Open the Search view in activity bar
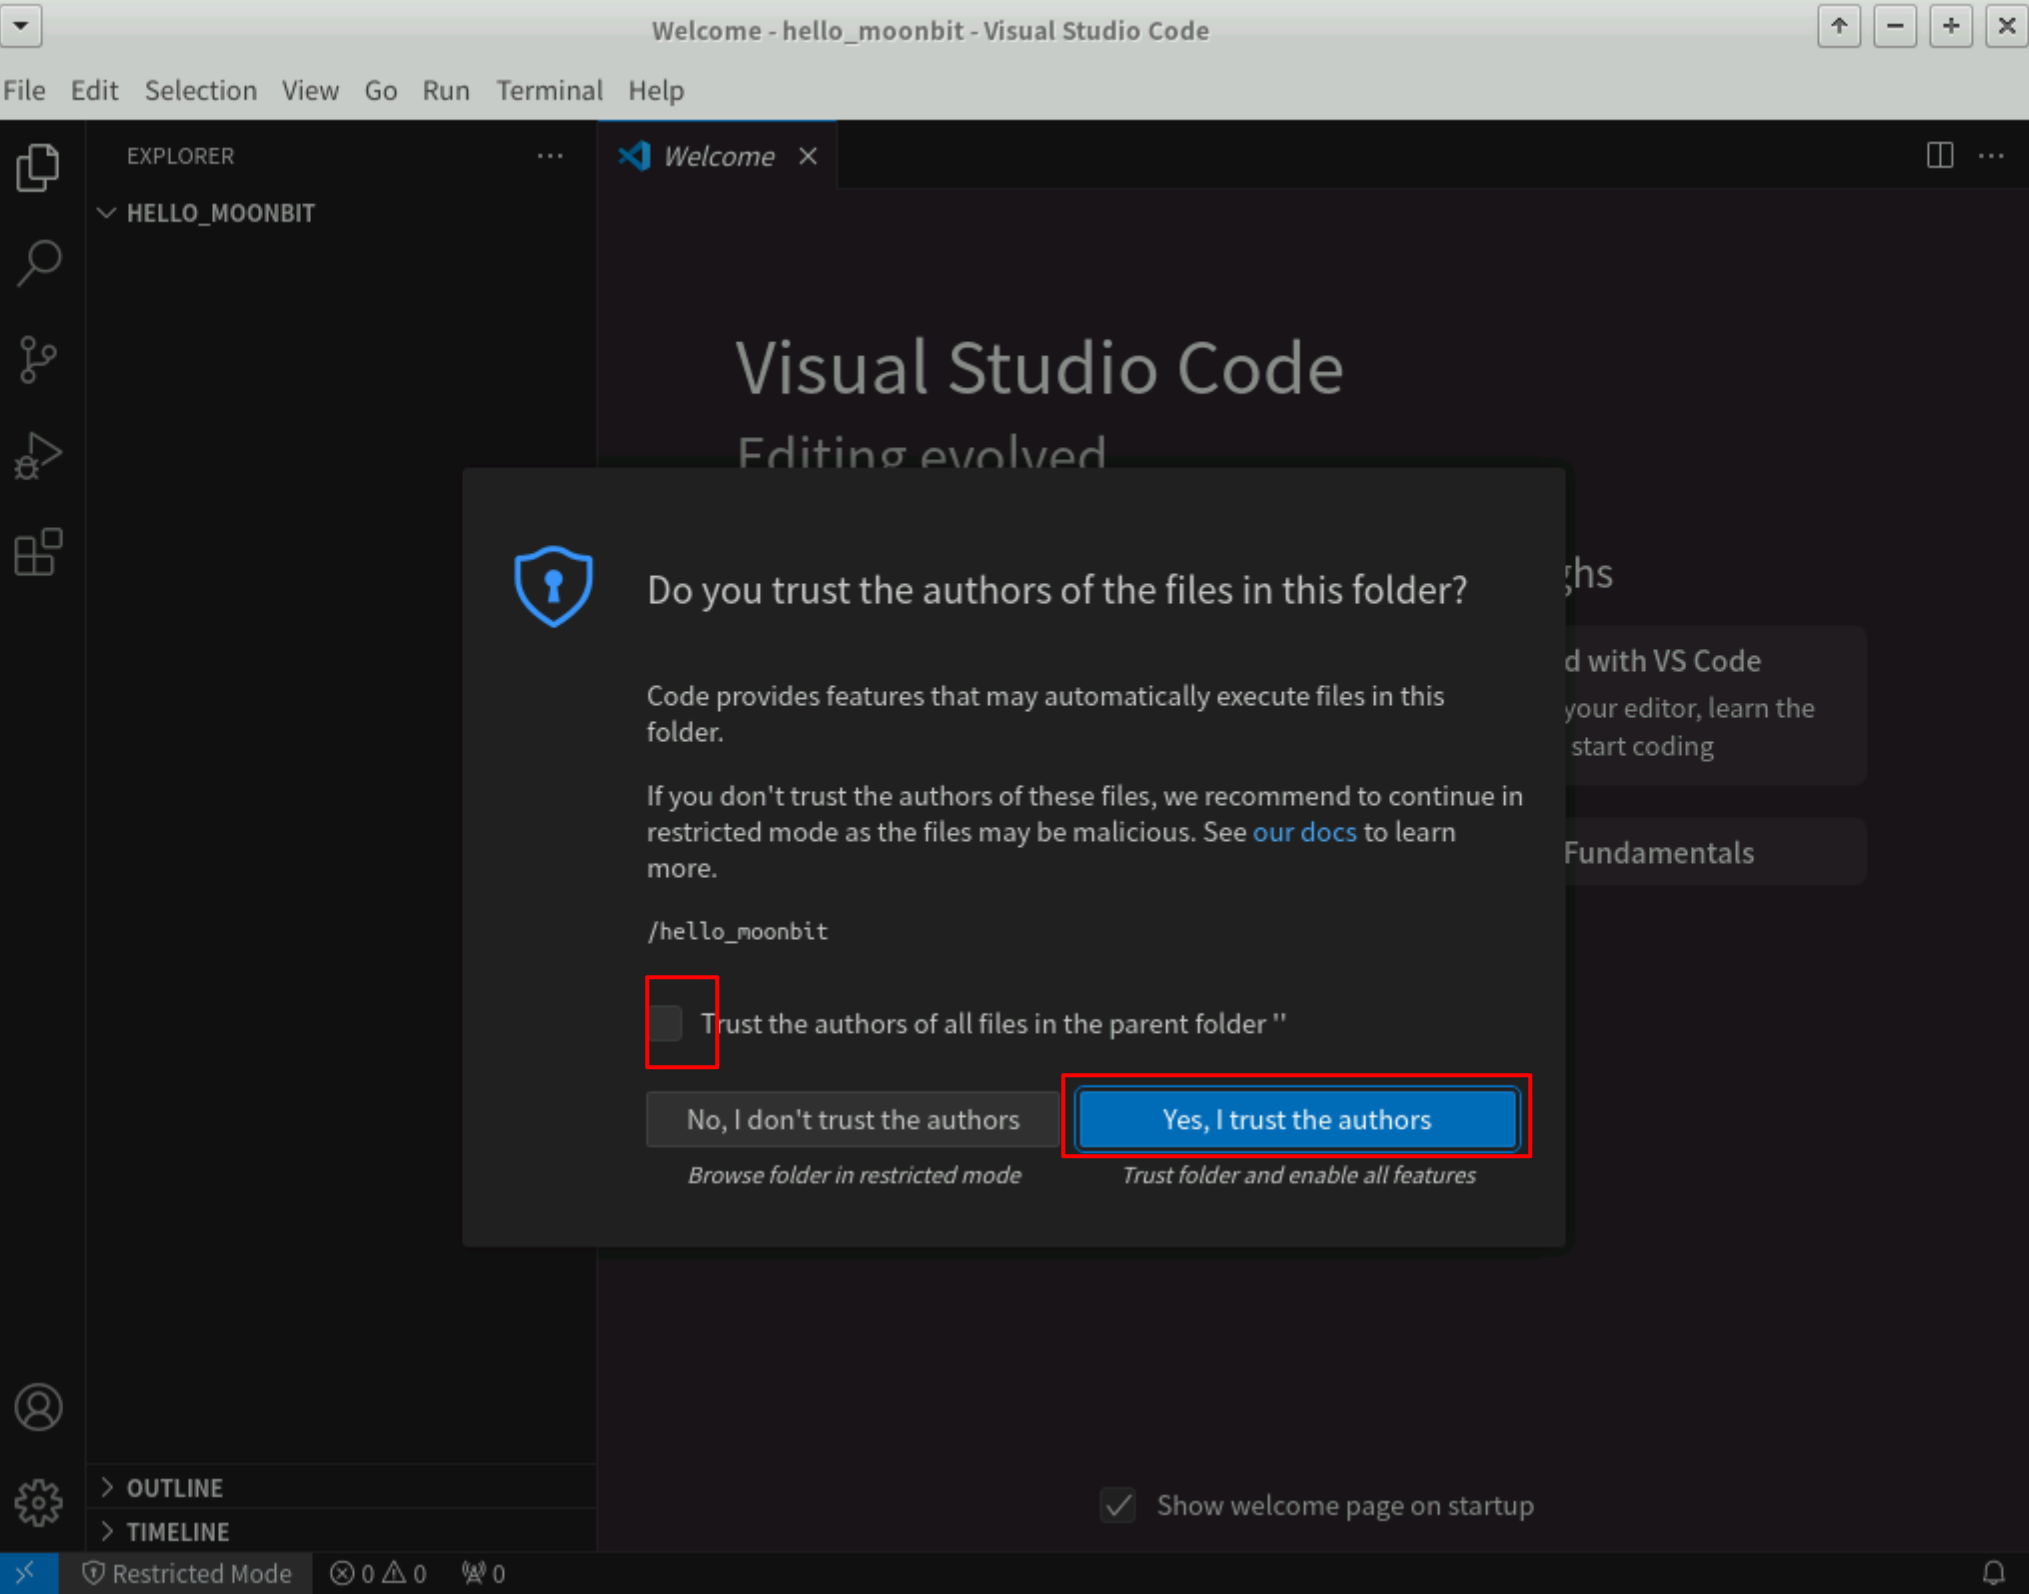2029x1594 pixels. [38, 263]
